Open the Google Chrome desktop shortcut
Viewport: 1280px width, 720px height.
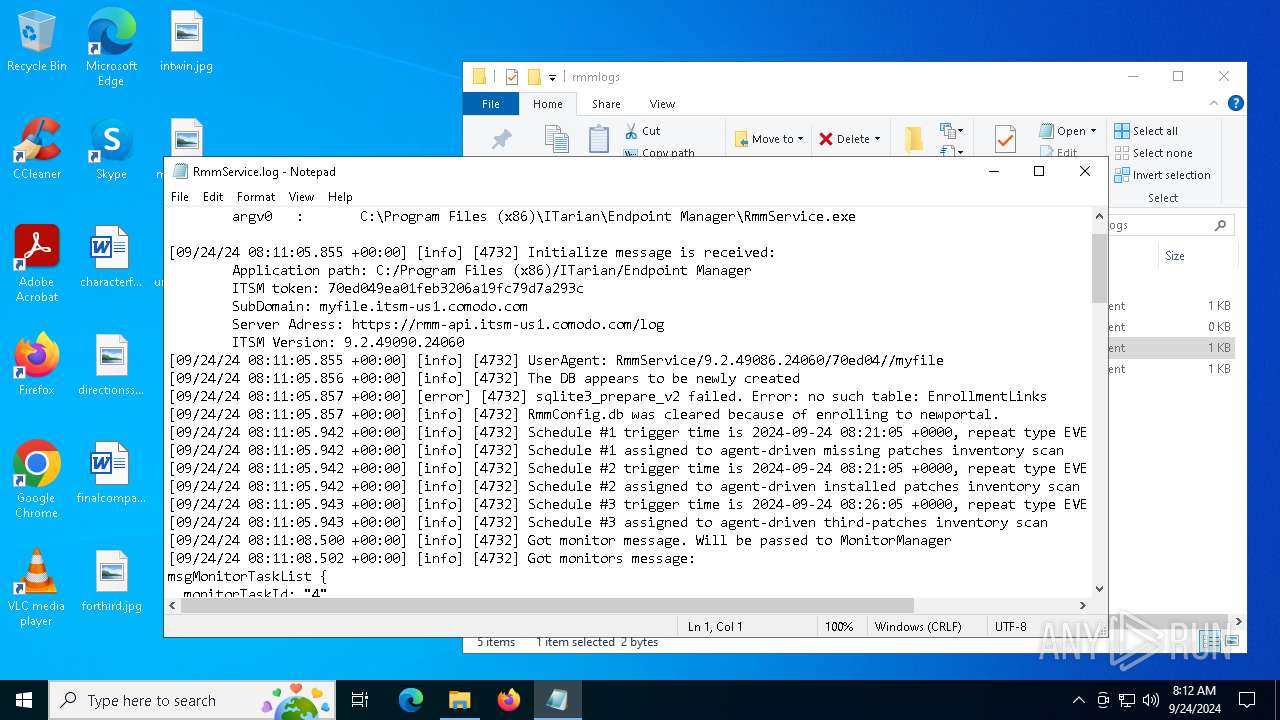[37, 480]
